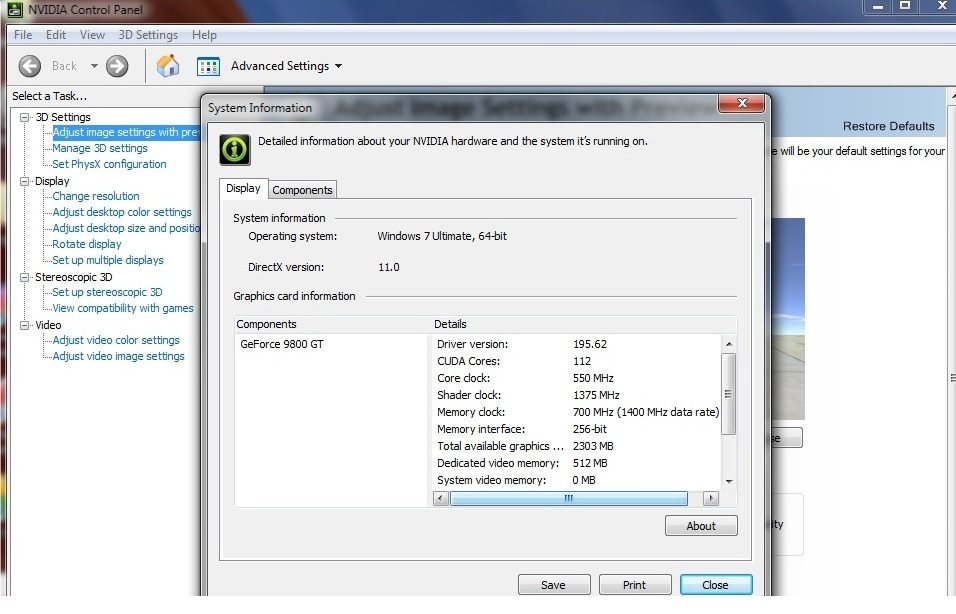Select Set up multiple displays

click(x=108, y=260)
